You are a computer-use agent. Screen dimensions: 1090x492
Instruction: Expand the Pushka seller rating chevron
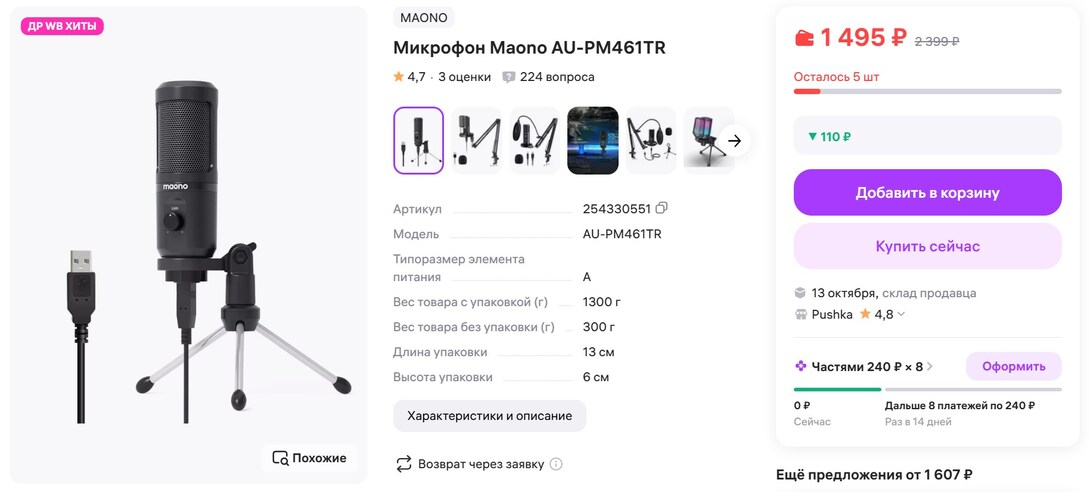tap(901, 314)
